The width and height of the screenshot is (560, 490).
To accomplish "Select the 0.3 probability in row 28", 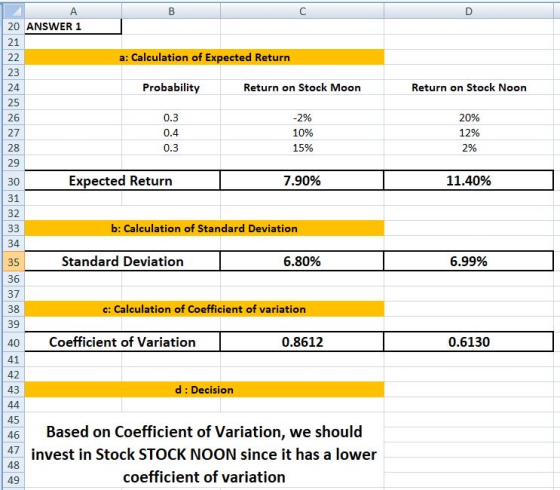I will pos(171,148).
